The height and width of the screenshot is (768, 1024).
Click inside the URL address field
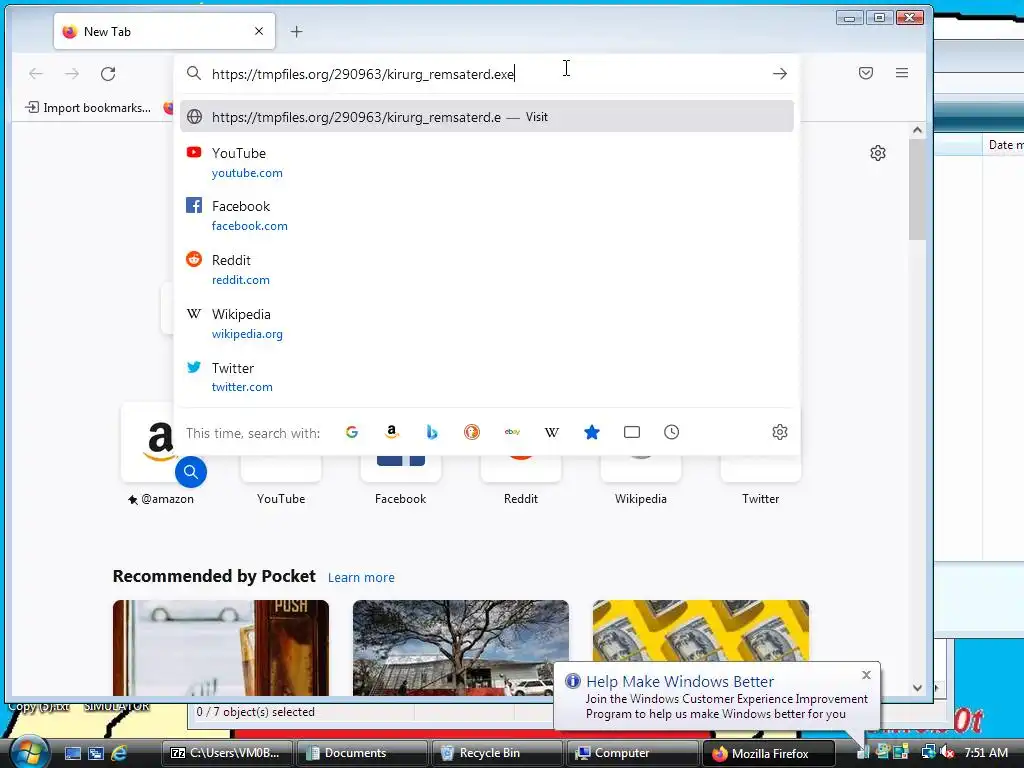click(485, 74)
